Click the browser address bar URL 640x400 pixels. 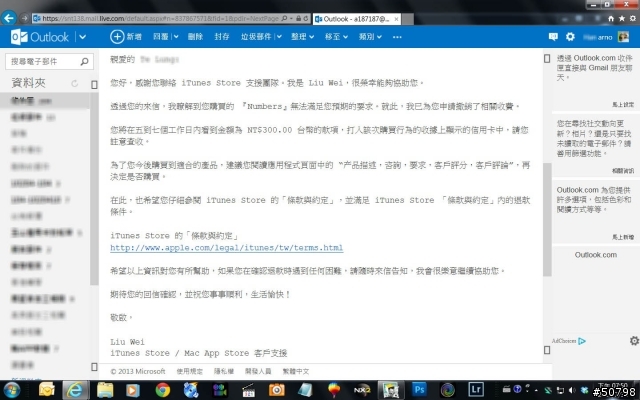pos(160,18)
